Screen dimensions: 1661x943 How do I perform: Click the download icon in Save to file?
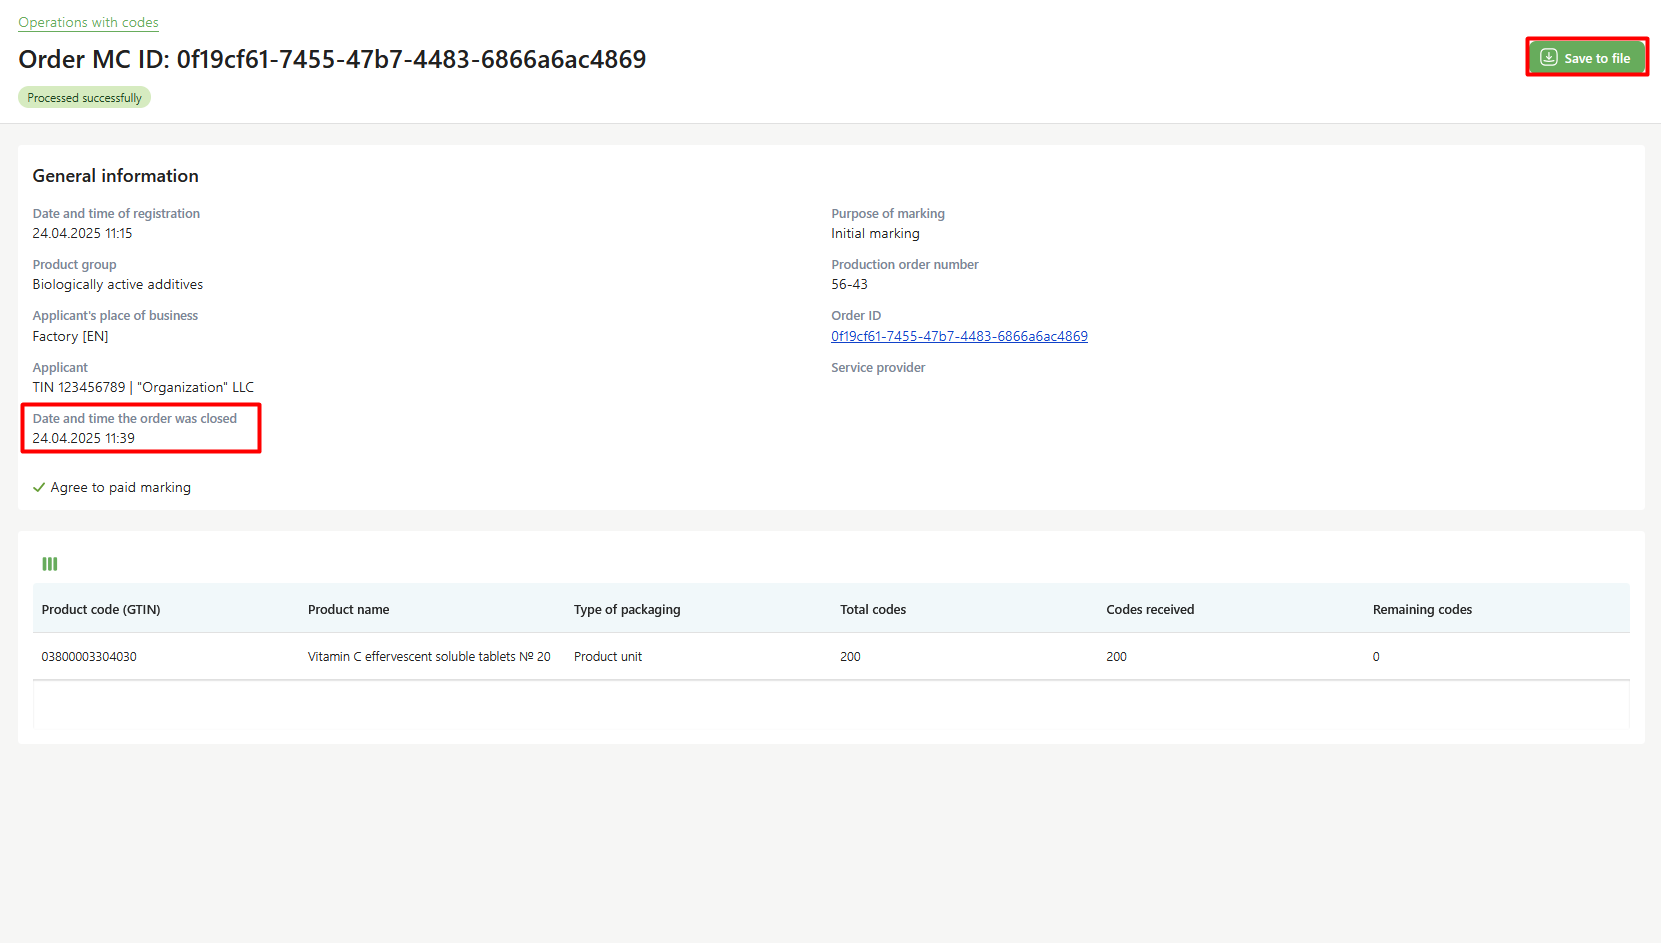pos(1548,57)
